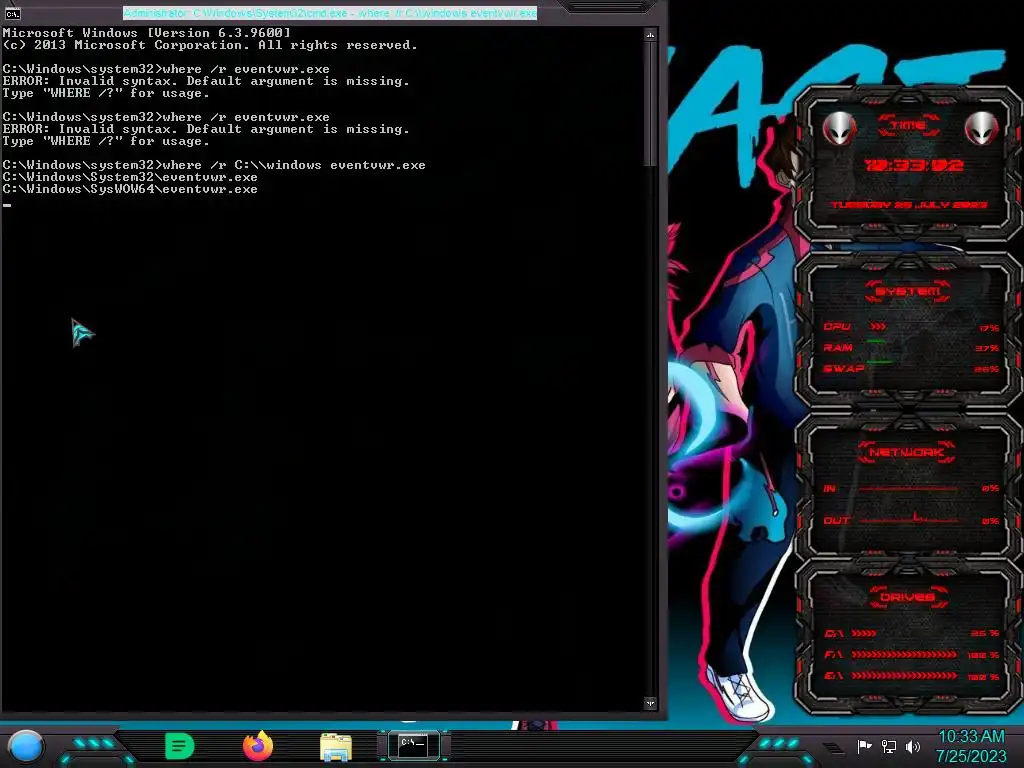Click the IN label in Network widget
Viewport: 1024px width, 768px height.
click(x=829, y=488)
